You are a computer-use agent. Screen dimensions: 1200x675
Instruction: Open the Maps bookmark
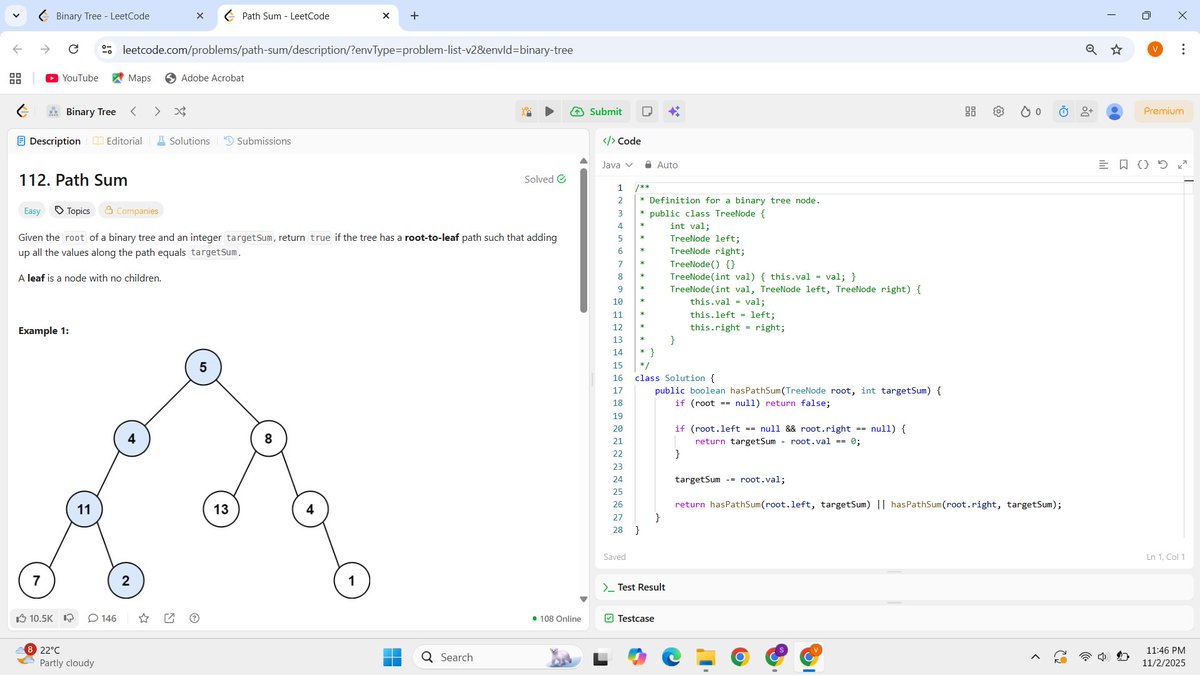coord(131,78)
